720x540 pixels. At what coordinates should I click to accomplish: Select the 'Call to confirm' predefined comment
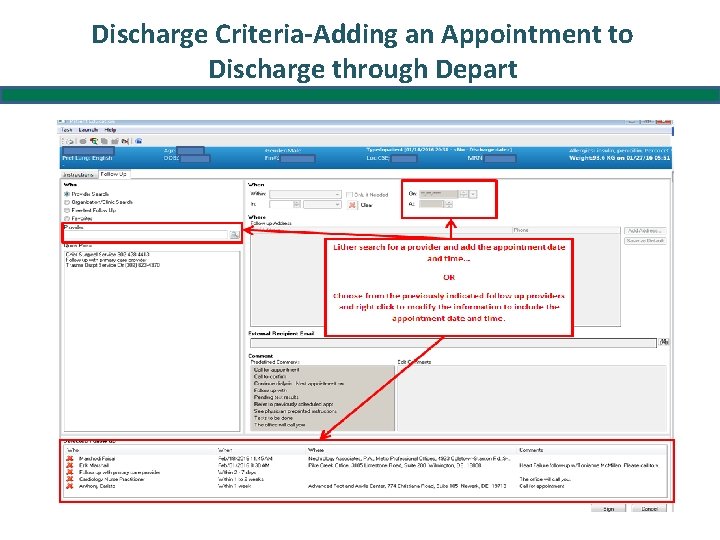tap(270, 377)
